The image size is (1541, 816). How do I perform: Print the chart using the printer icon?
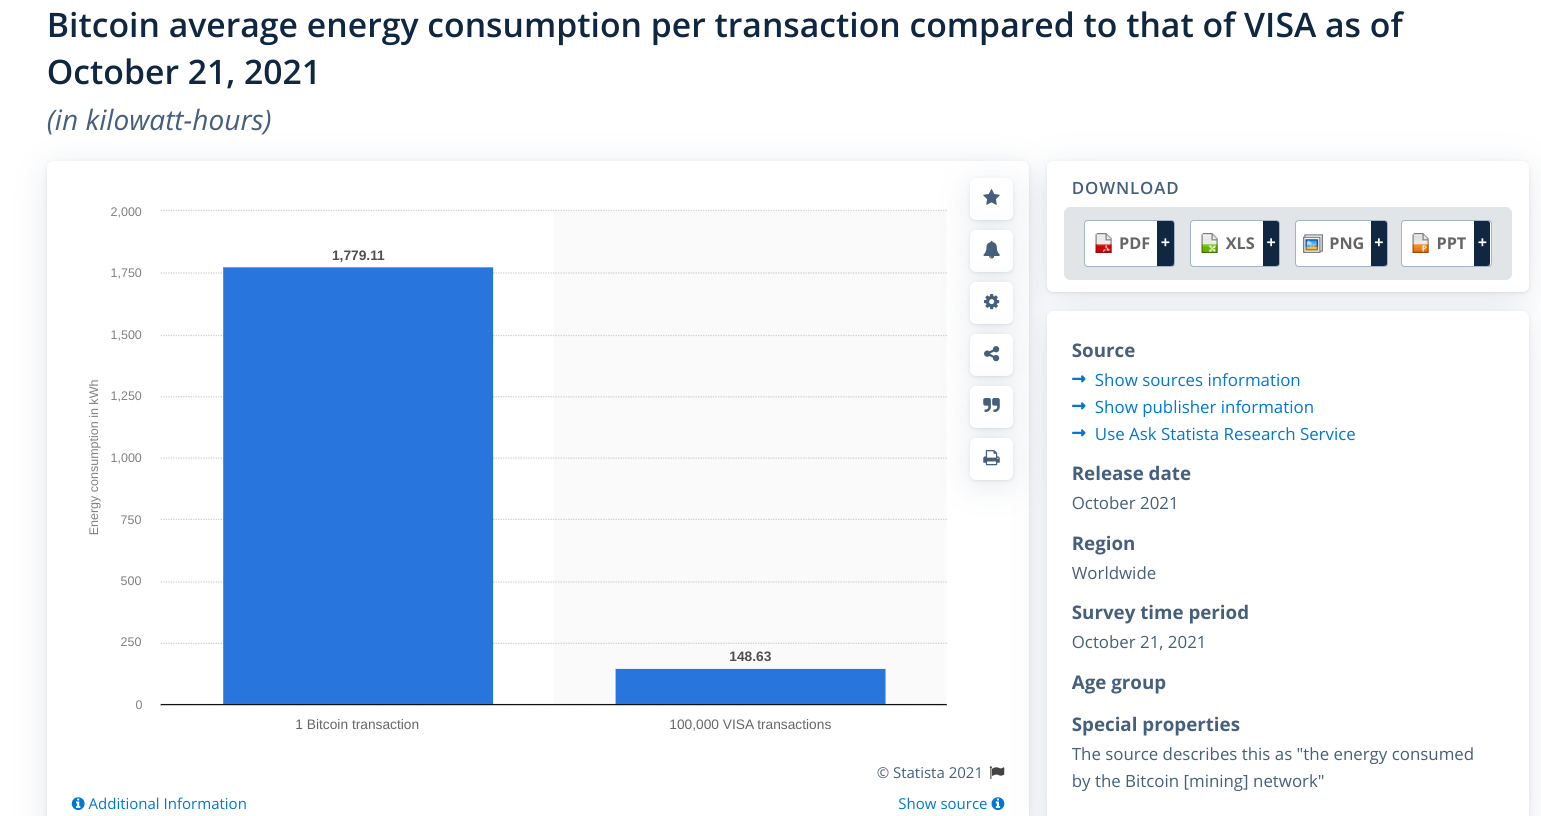pyautogui.click(x=991, y=458)
